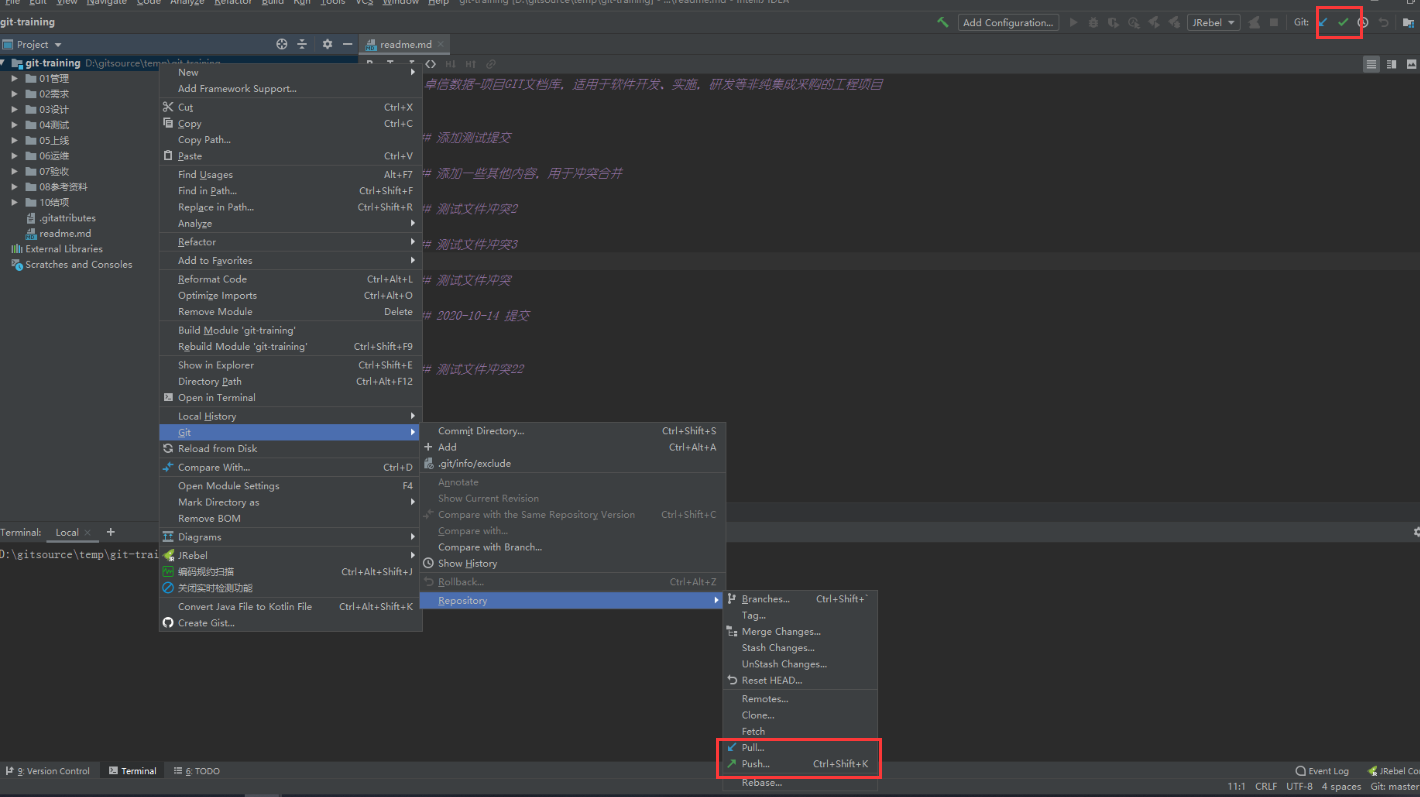This screenshot has width=1420, height=797.
Task: Click the Stop square icon in toolbar
Action: pos(1273,22)
